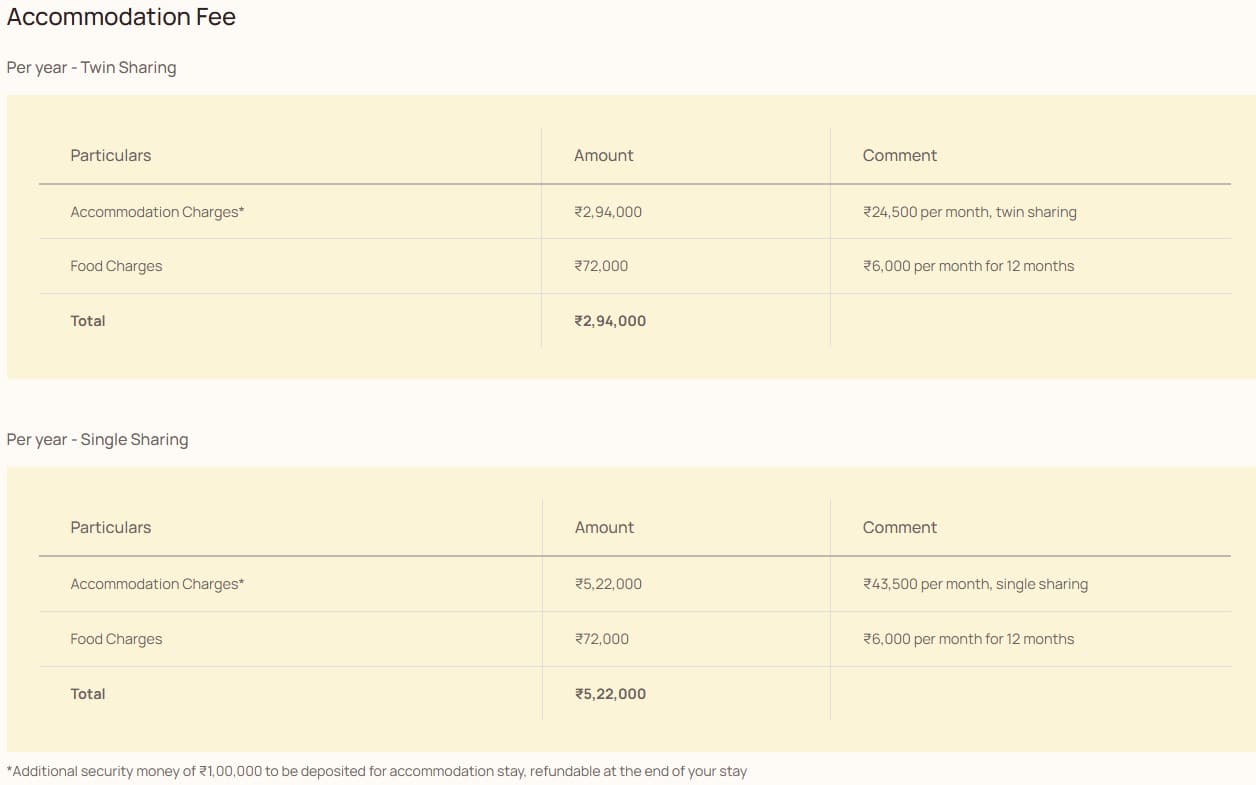
Task: Click Amount header in Twin Sharing table
Action: [x=603, y=155]
